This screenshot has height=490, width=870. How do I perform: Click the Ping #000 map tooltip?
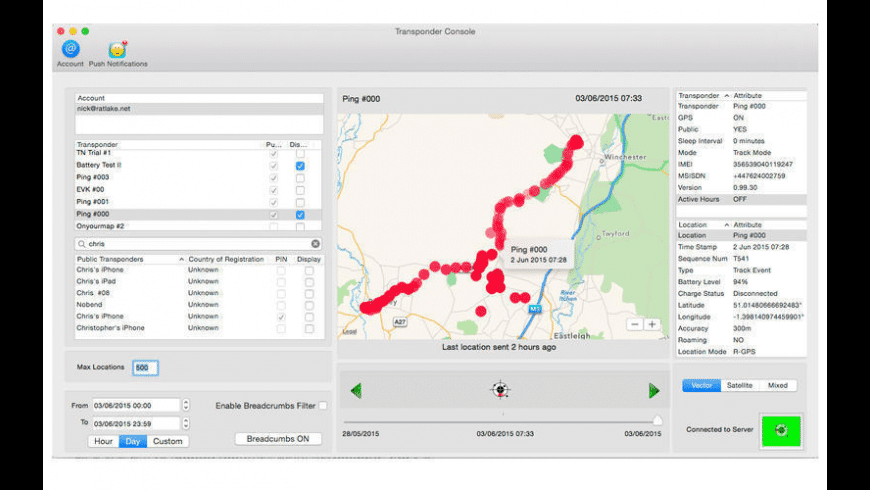click(x=539, y=255)
